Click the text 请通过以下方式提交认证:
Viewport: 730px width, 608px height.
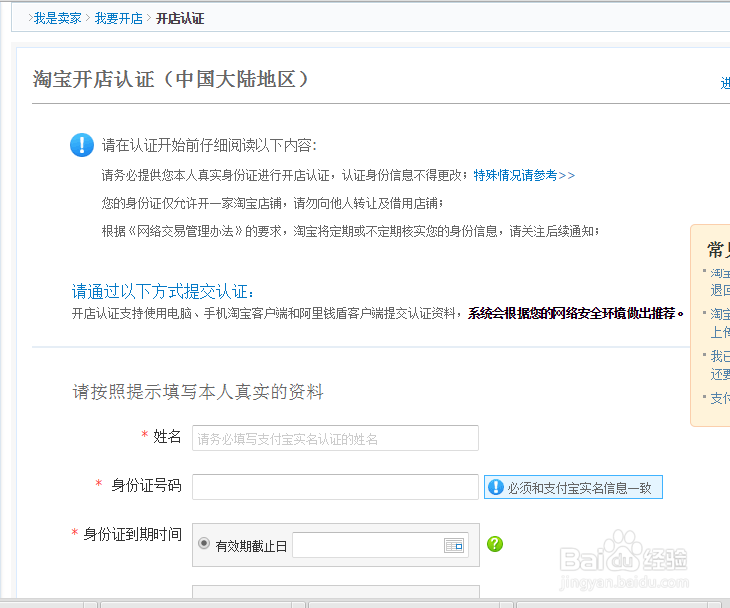click(163, 292)
